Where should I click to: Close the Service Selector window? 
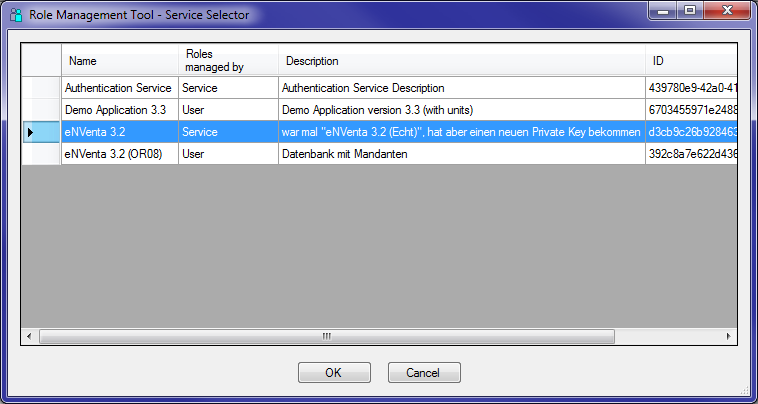point(727,12)
